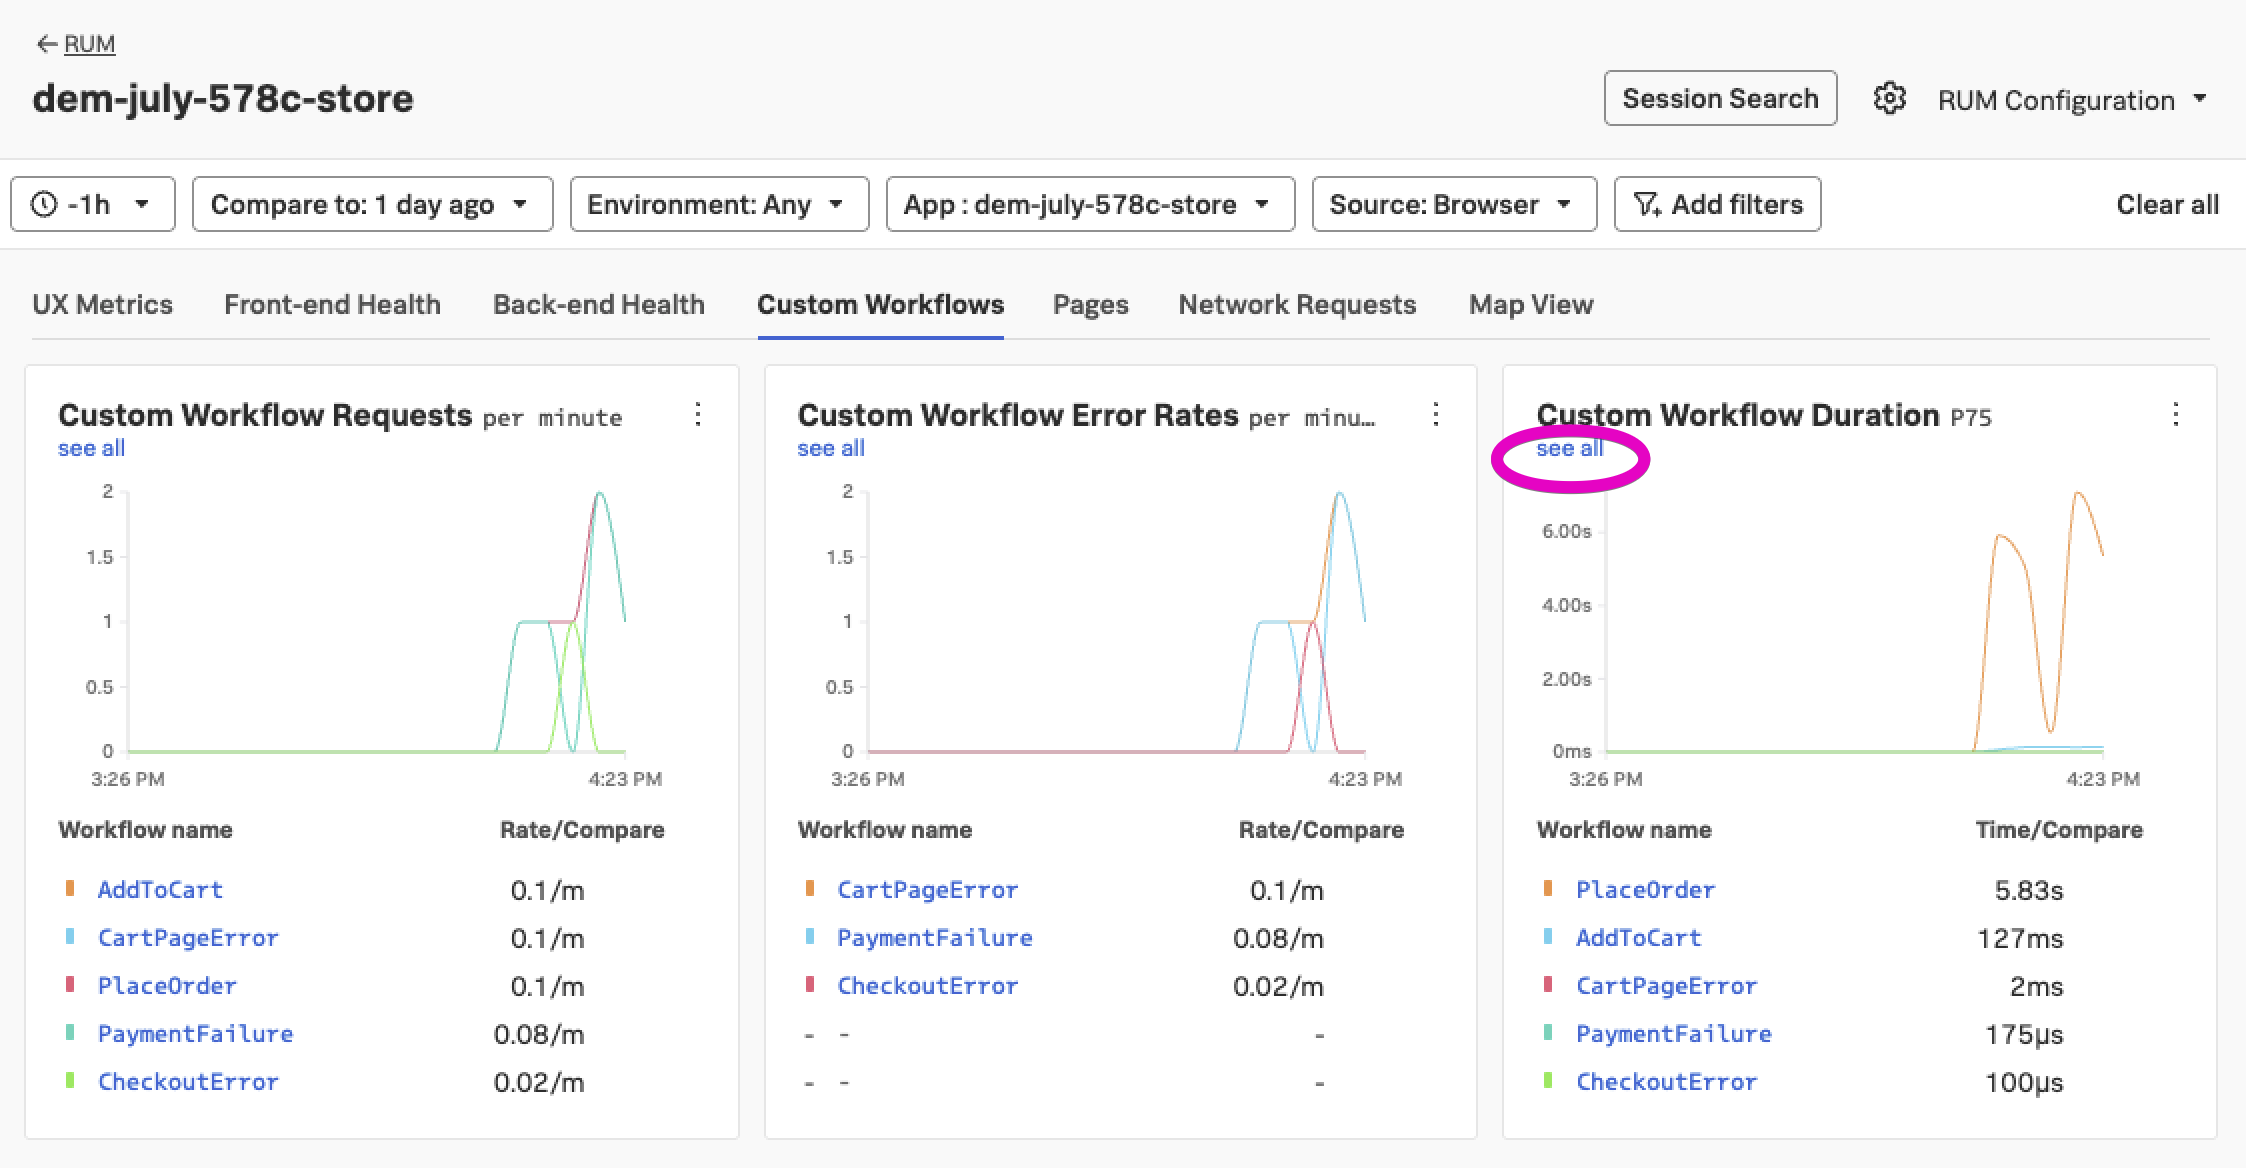Image resolution: width=2246 pixels, height=1168 pixels.
Task: Click the Session Search button
Action: point(1720,98)
